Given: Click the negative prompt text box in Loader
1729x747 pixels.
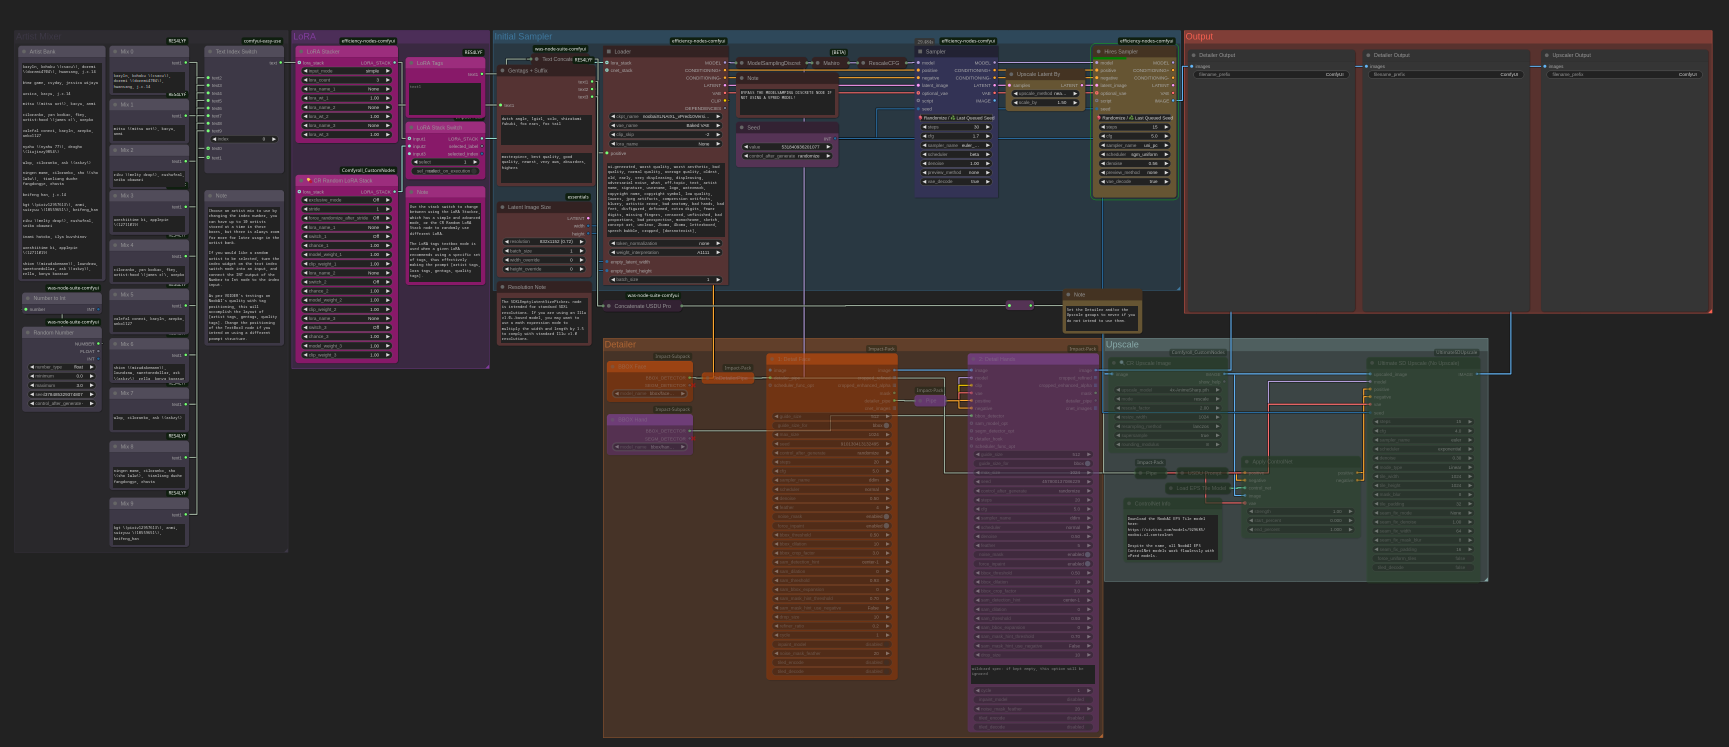Looking at the screenshot, I should (x=666, y=199).
